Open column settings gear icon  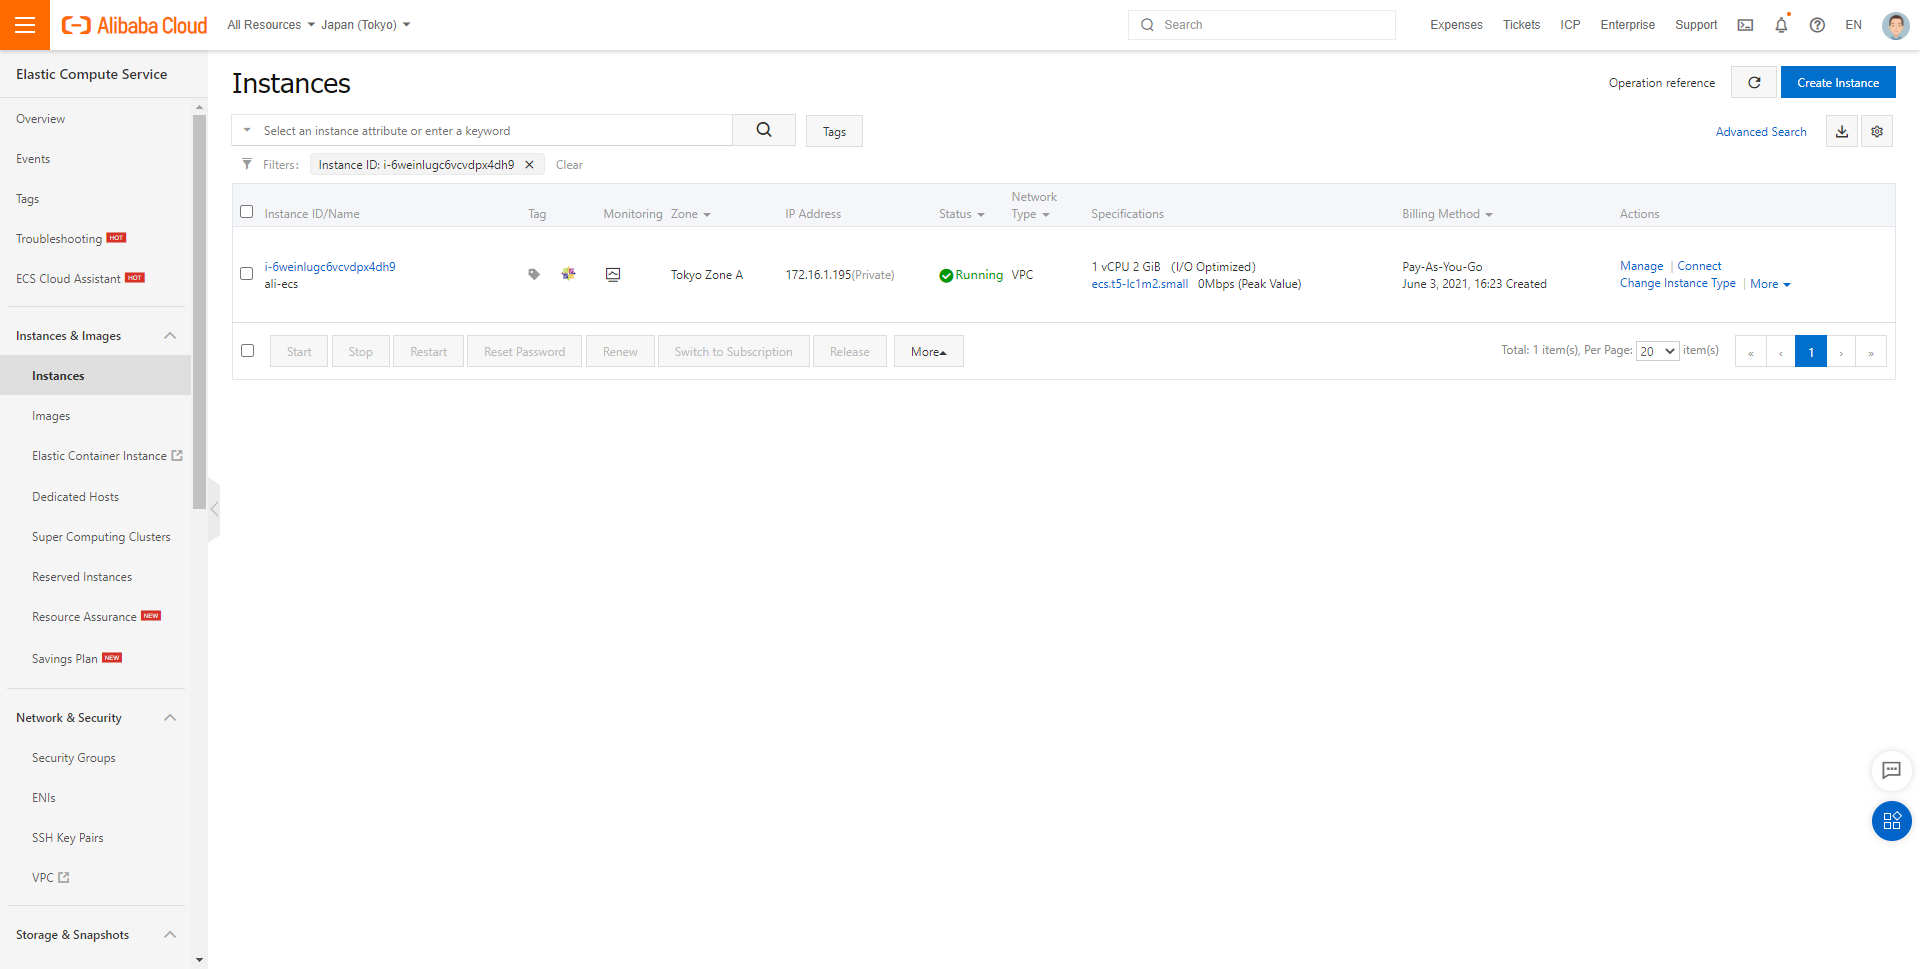coord(1877,131)
